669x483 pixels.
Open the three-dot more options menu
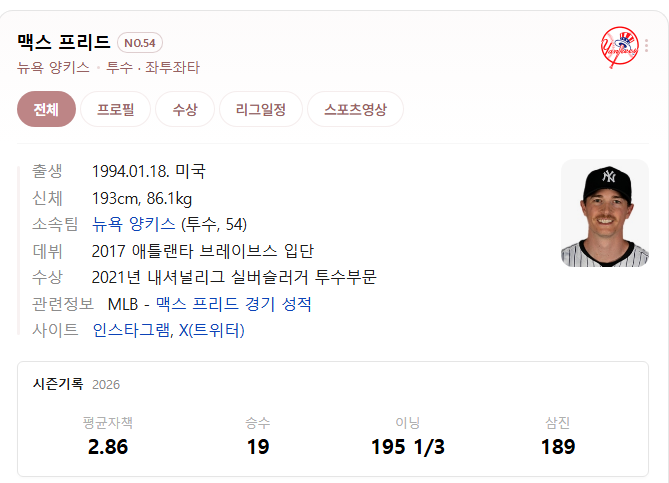coord(647,46)
